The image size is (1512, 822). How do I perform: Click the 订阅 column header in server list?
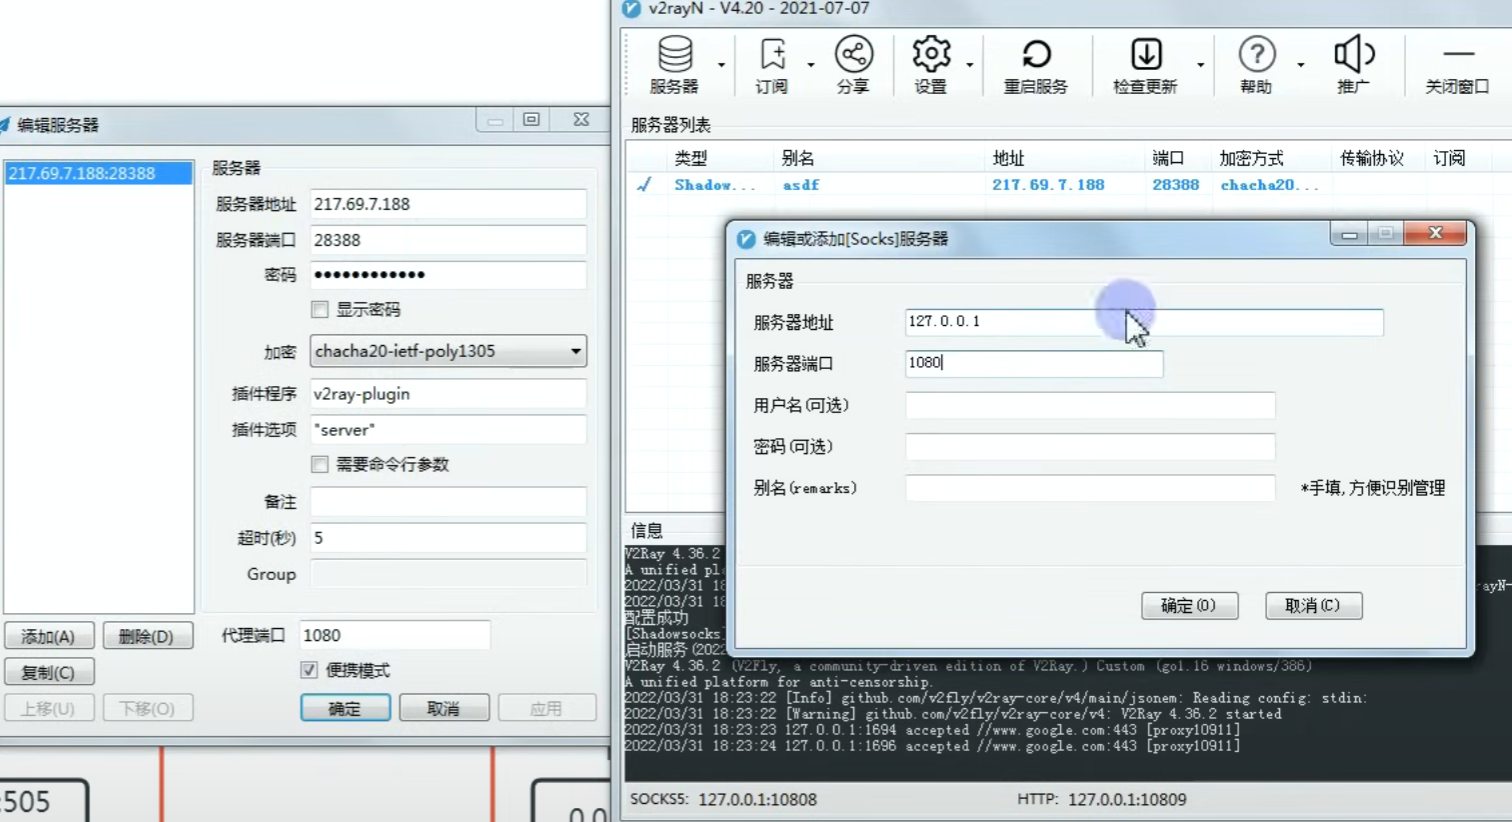pyautogui.click(x=1449, y=158)
